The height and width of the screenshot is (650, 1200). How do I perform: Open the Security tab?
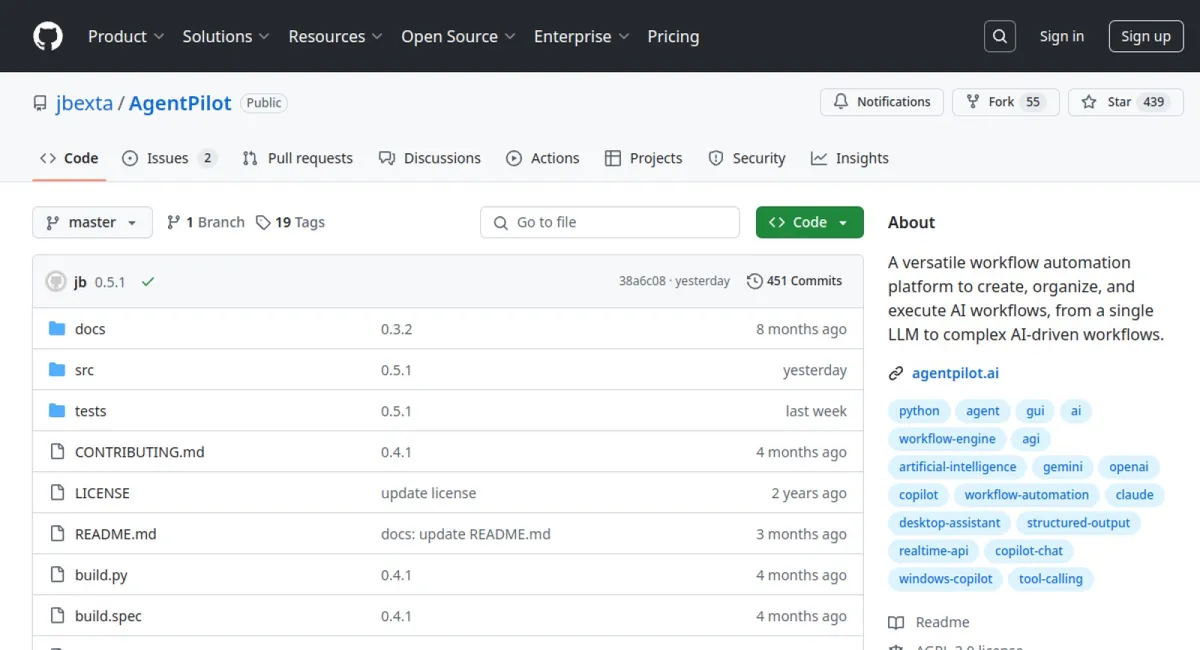tap(747, 158)
